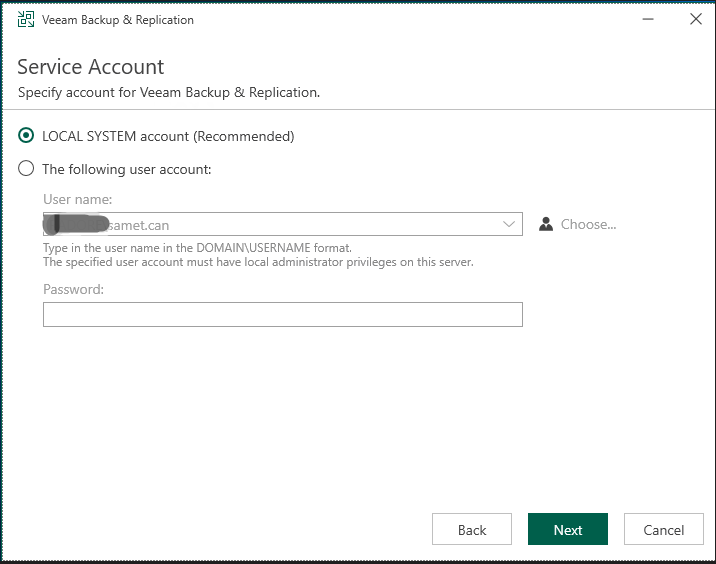Viewport: 716px width, 564px height.
Task: Select 'The following user account' radio button
Action: [26, 169]
